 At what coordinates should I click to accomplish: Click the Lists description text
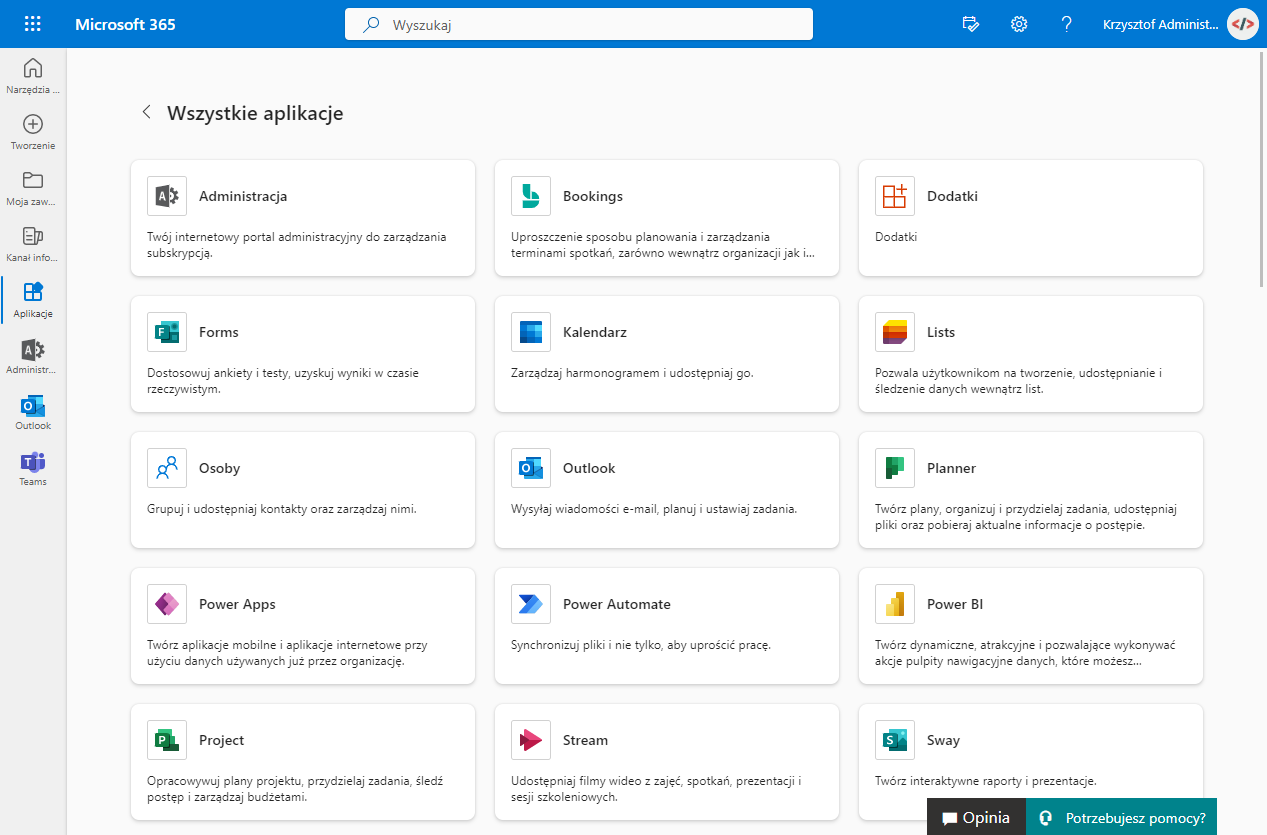point(1018,381)
